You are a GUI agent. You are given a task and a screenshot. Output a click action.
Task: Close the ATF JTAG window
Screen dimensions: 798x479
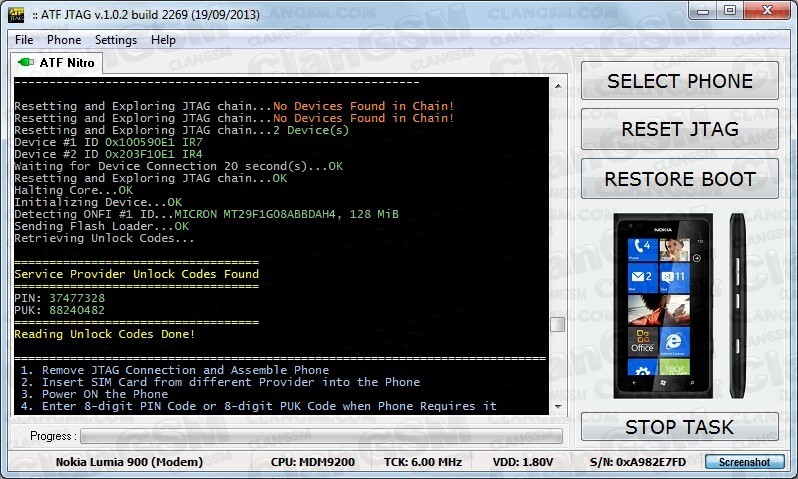click(767, 11)
